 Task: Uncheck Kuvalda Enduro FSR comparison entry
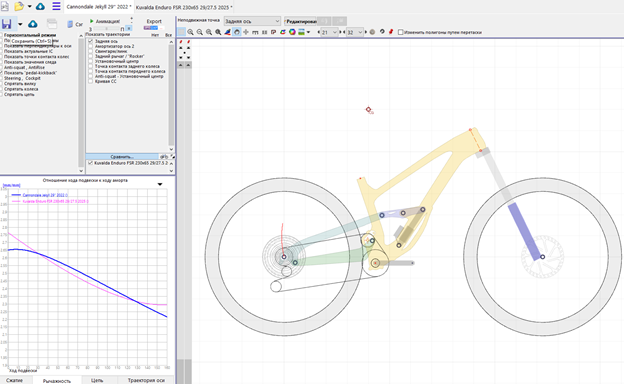91,163
